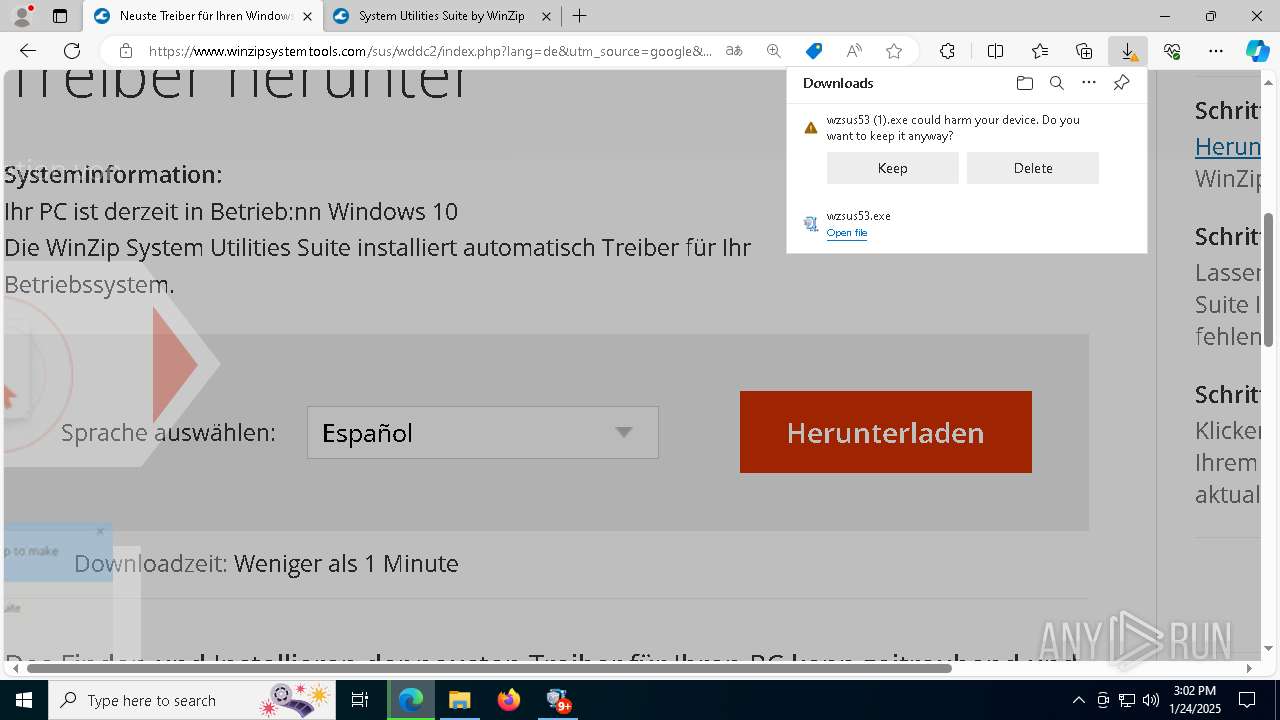Open the Extensions puzzle icon

click(947, 51)
